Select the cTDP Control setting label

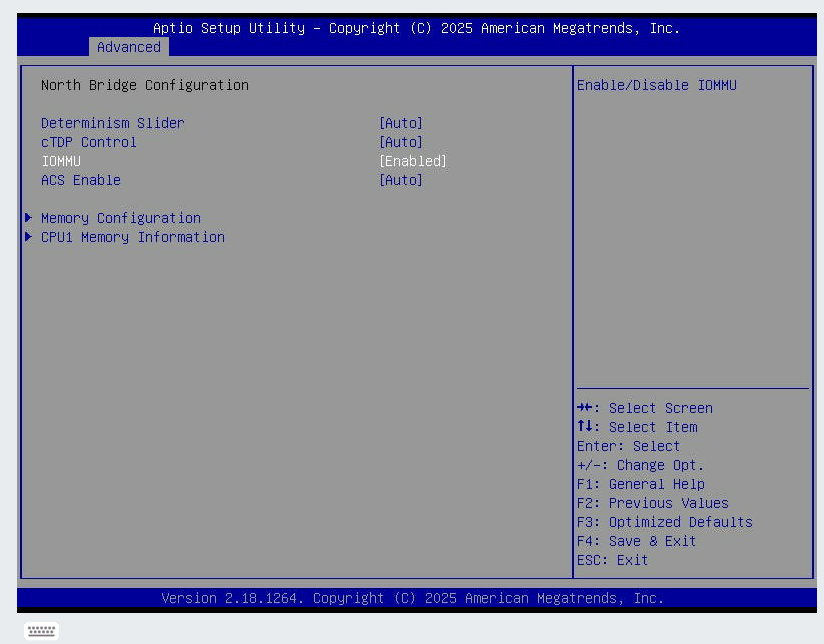[89, 142]
